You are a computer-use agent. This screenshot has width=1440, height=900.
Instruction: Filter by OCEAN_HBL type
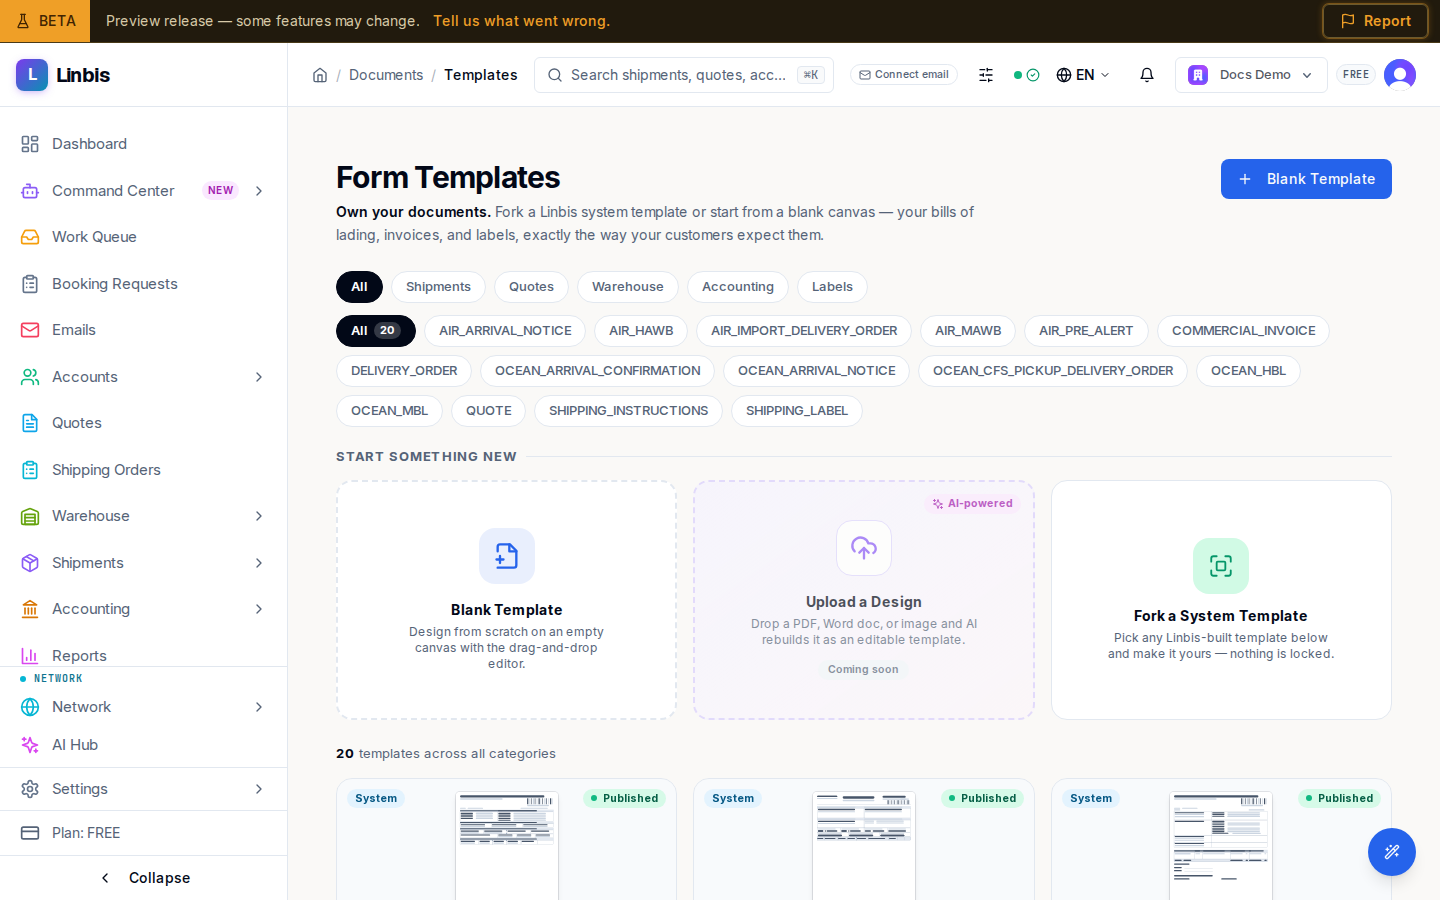point(1248,371)
